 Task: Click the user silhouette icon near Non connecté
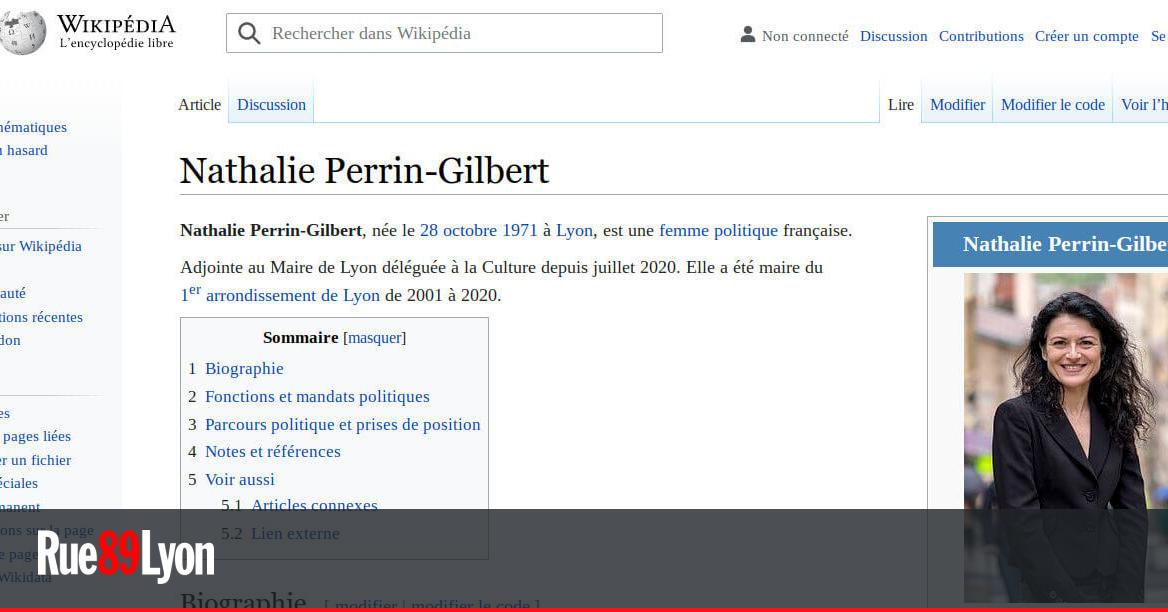747,33
